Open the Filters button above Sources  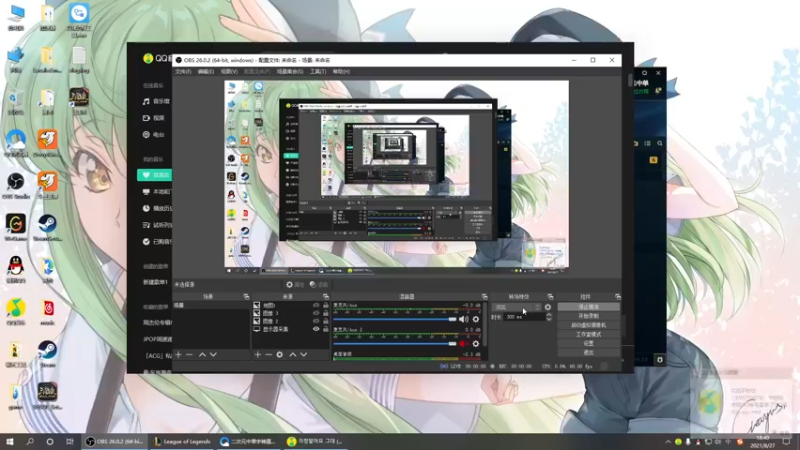click(x=319, y=285)
